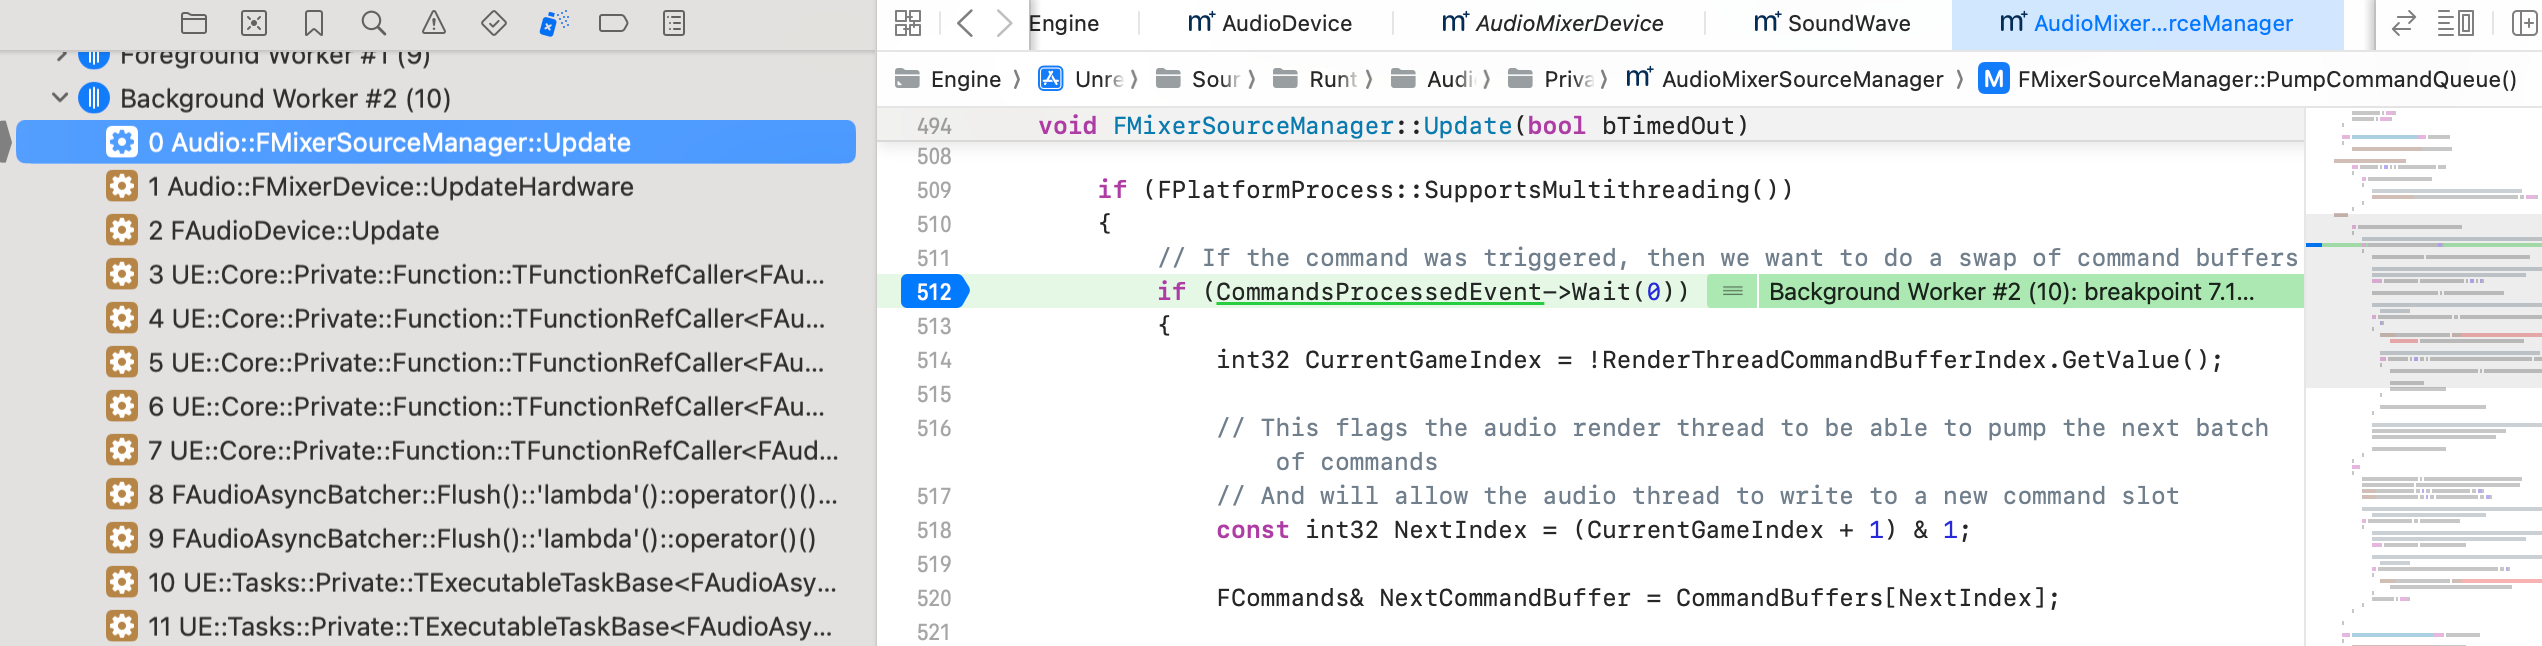Open the Find navigator magnifier
This screenshot has width=2542, height=646.
pyautogui.click(x=373, y=23)
